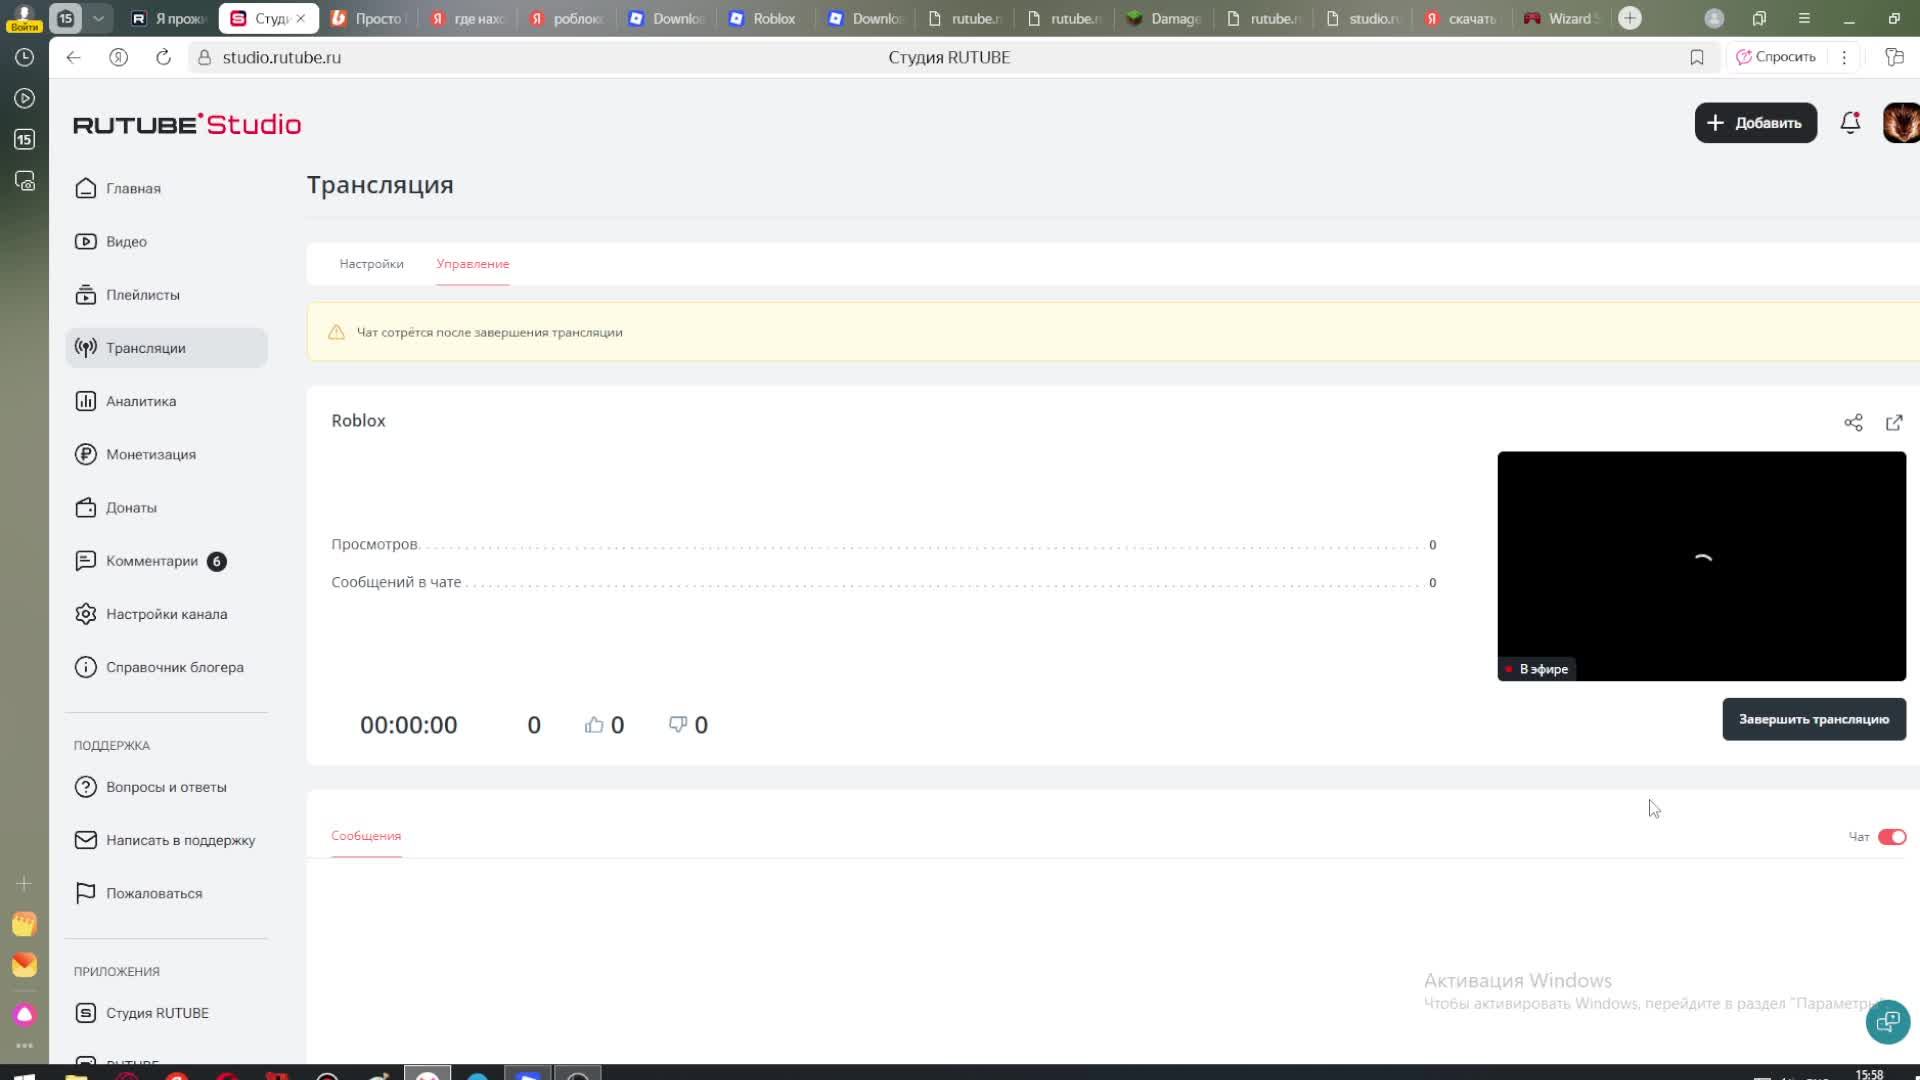
Task: Open the support chat bubble icon
Action: pyautogui.click(x=1887, y=1021)
